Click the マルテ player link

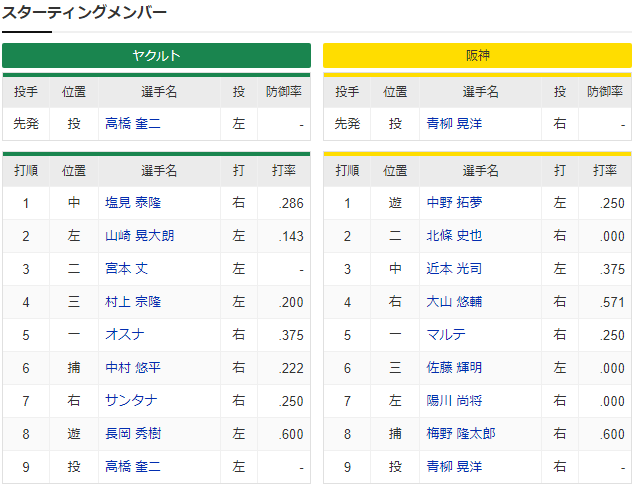click(446, 334)
